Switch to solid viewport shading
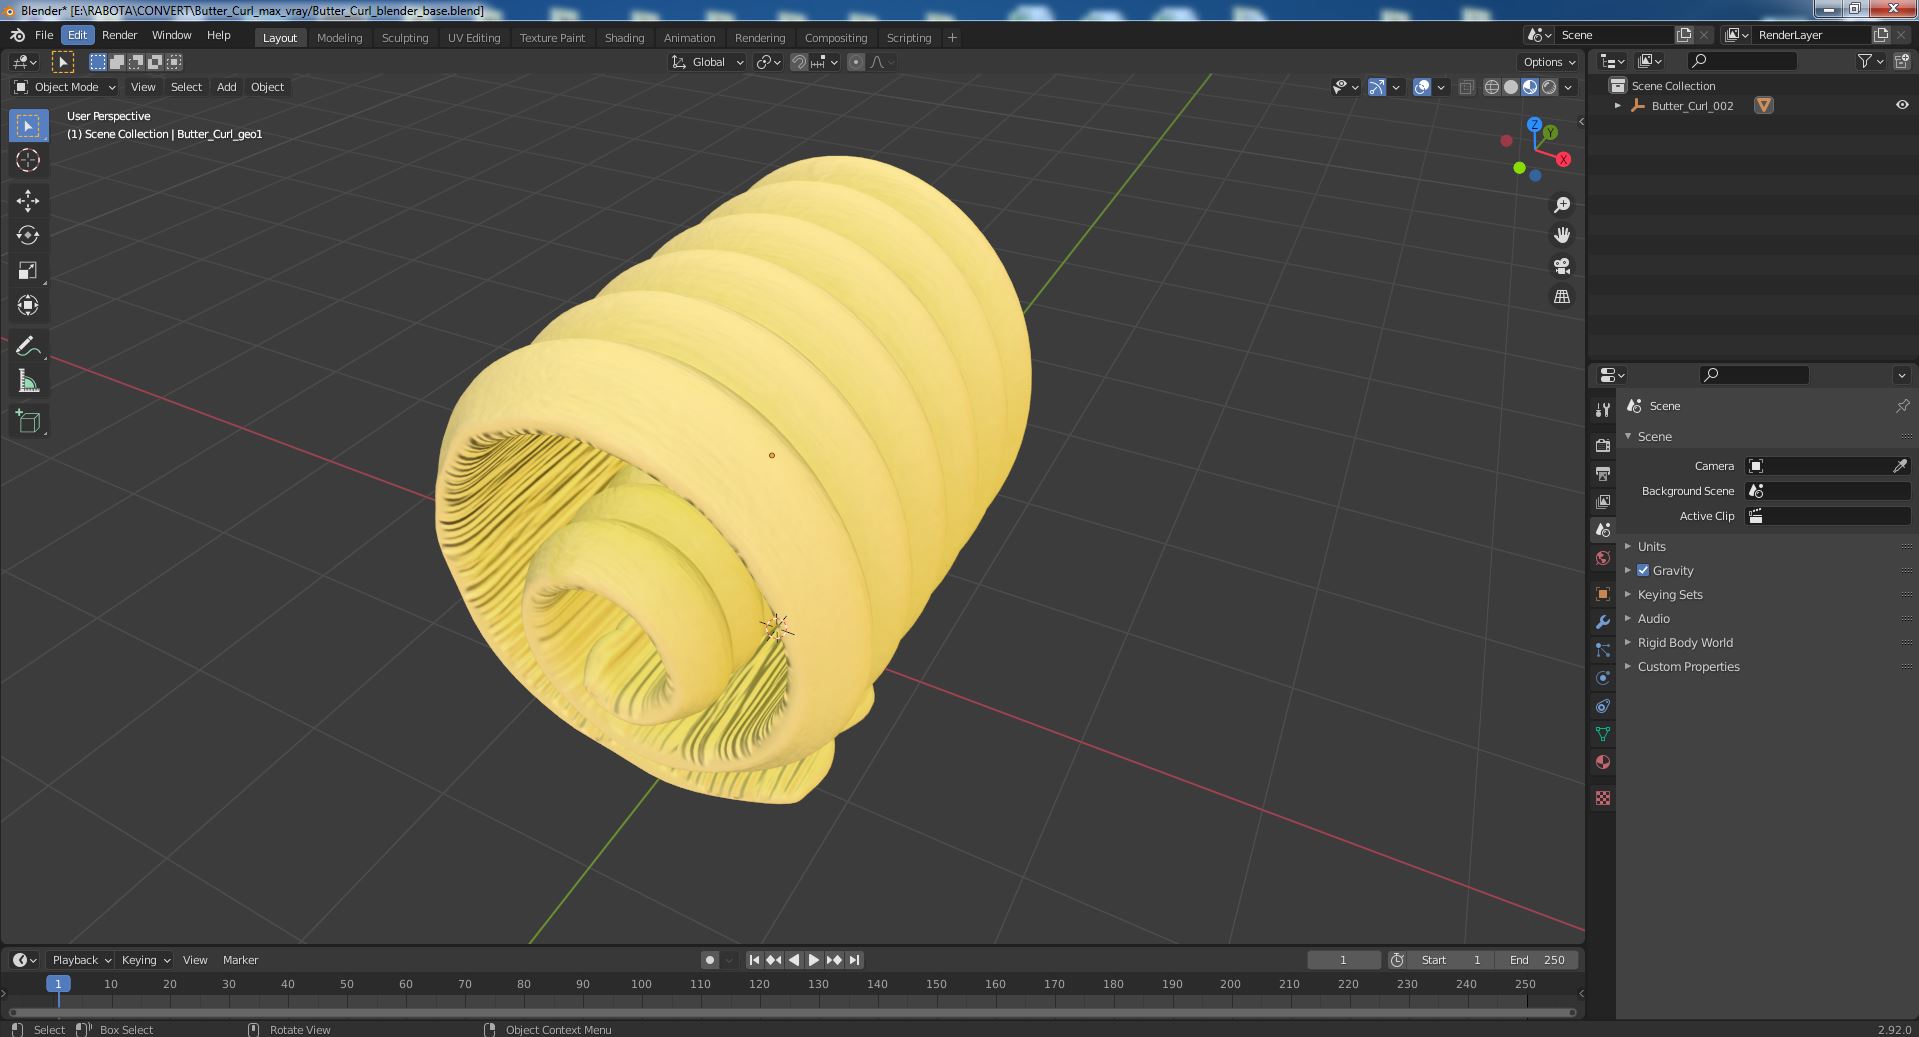 click(x=1511, y=87)
